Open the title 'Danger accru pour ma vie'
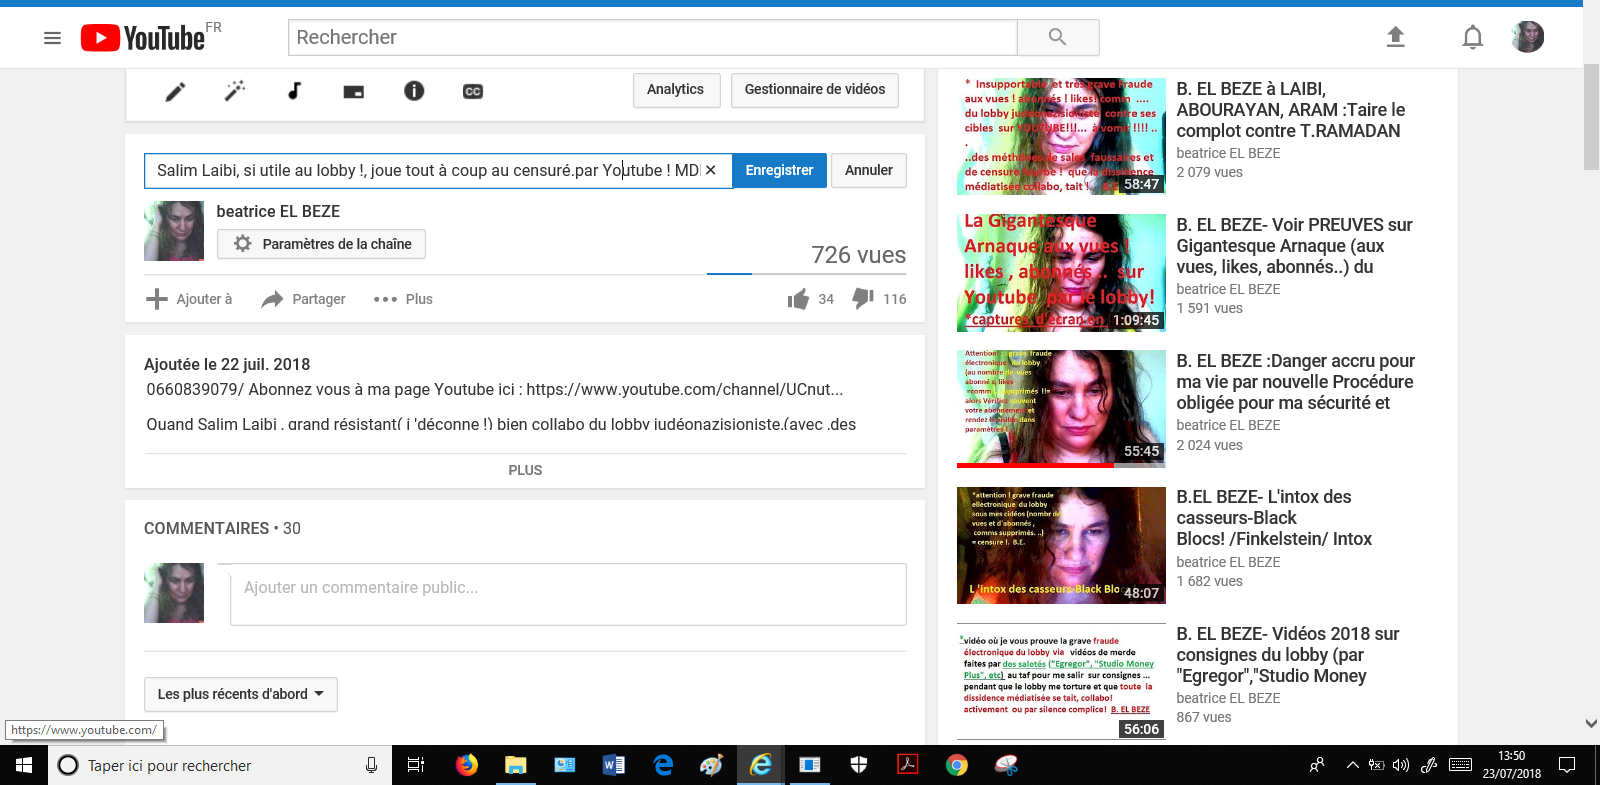 pyautogui.click(x=1296, y=382)
